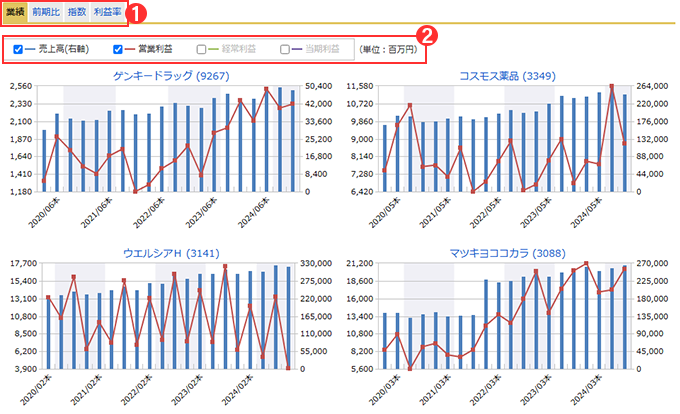Click the first blue bar in ゲンキードラッグ chart

click(x=44, y=160)
